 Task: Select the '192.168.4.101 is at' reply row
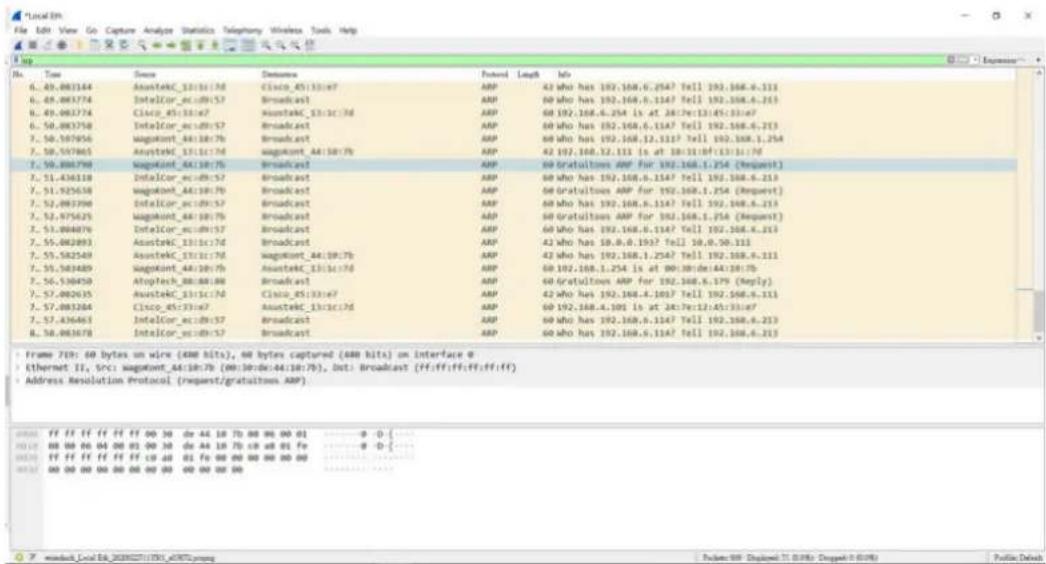[x=513, y=307]
